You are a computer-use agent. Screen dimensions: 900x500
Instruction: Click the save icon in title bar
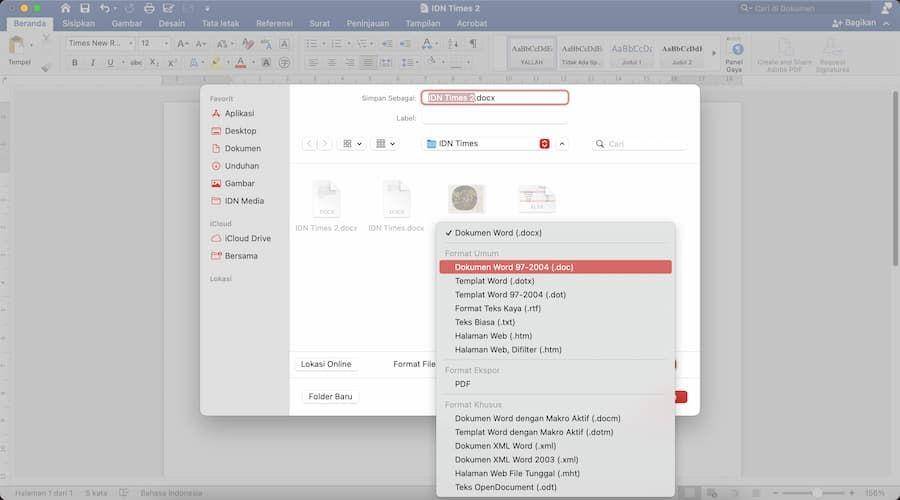coord(84,8)
